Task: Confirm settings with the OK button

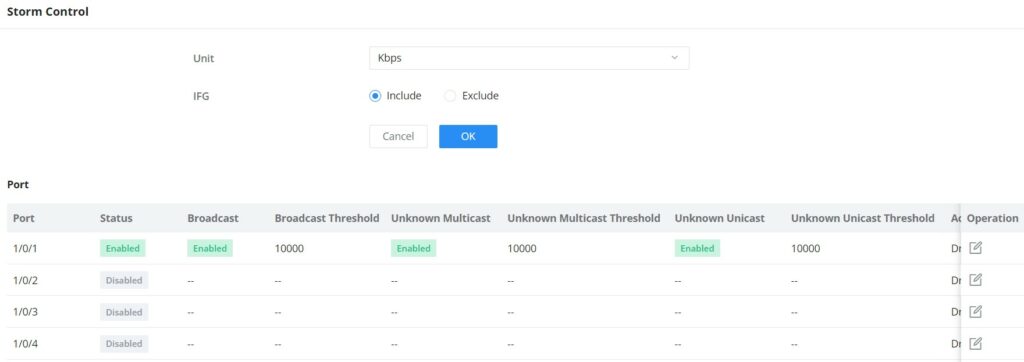Action: pyautogui.click(x=468, y=137)
